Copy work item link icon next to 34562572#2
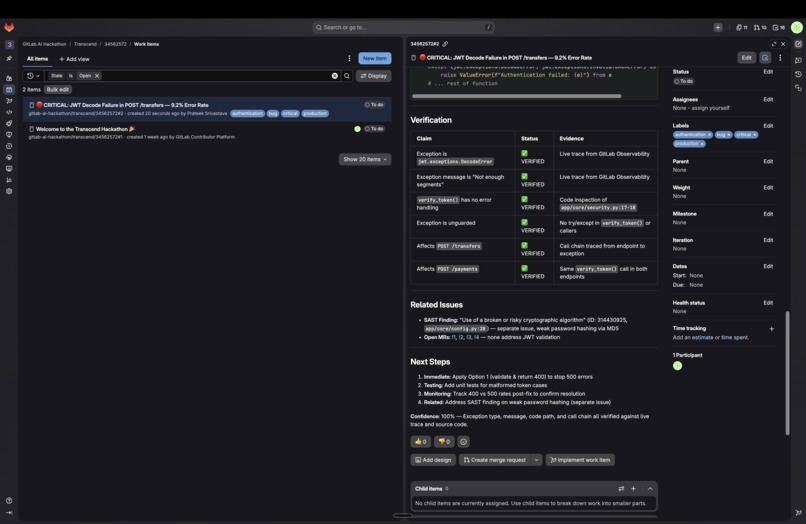This screenshot has height=524, width=806. [x=445, y=44]
